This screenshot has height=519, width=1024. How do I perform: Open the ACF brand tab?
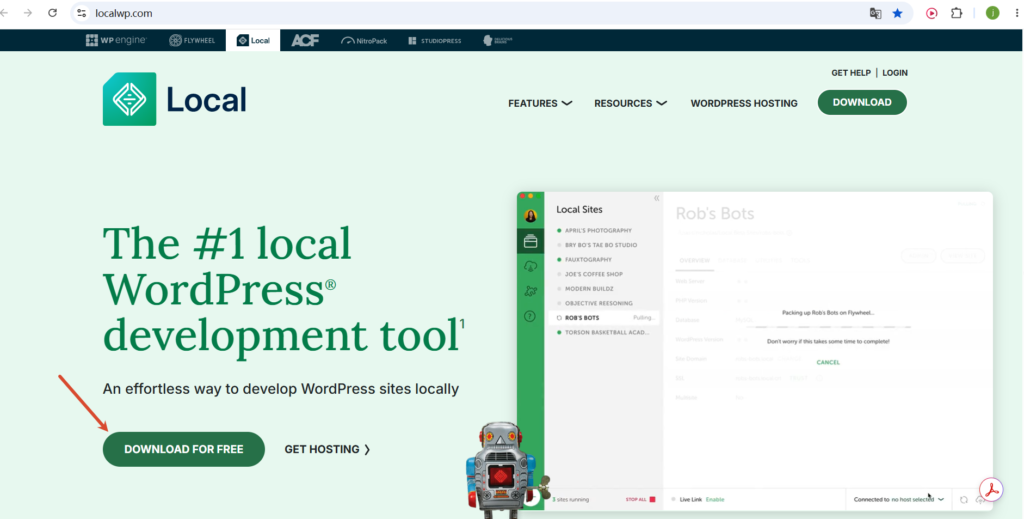305,40
